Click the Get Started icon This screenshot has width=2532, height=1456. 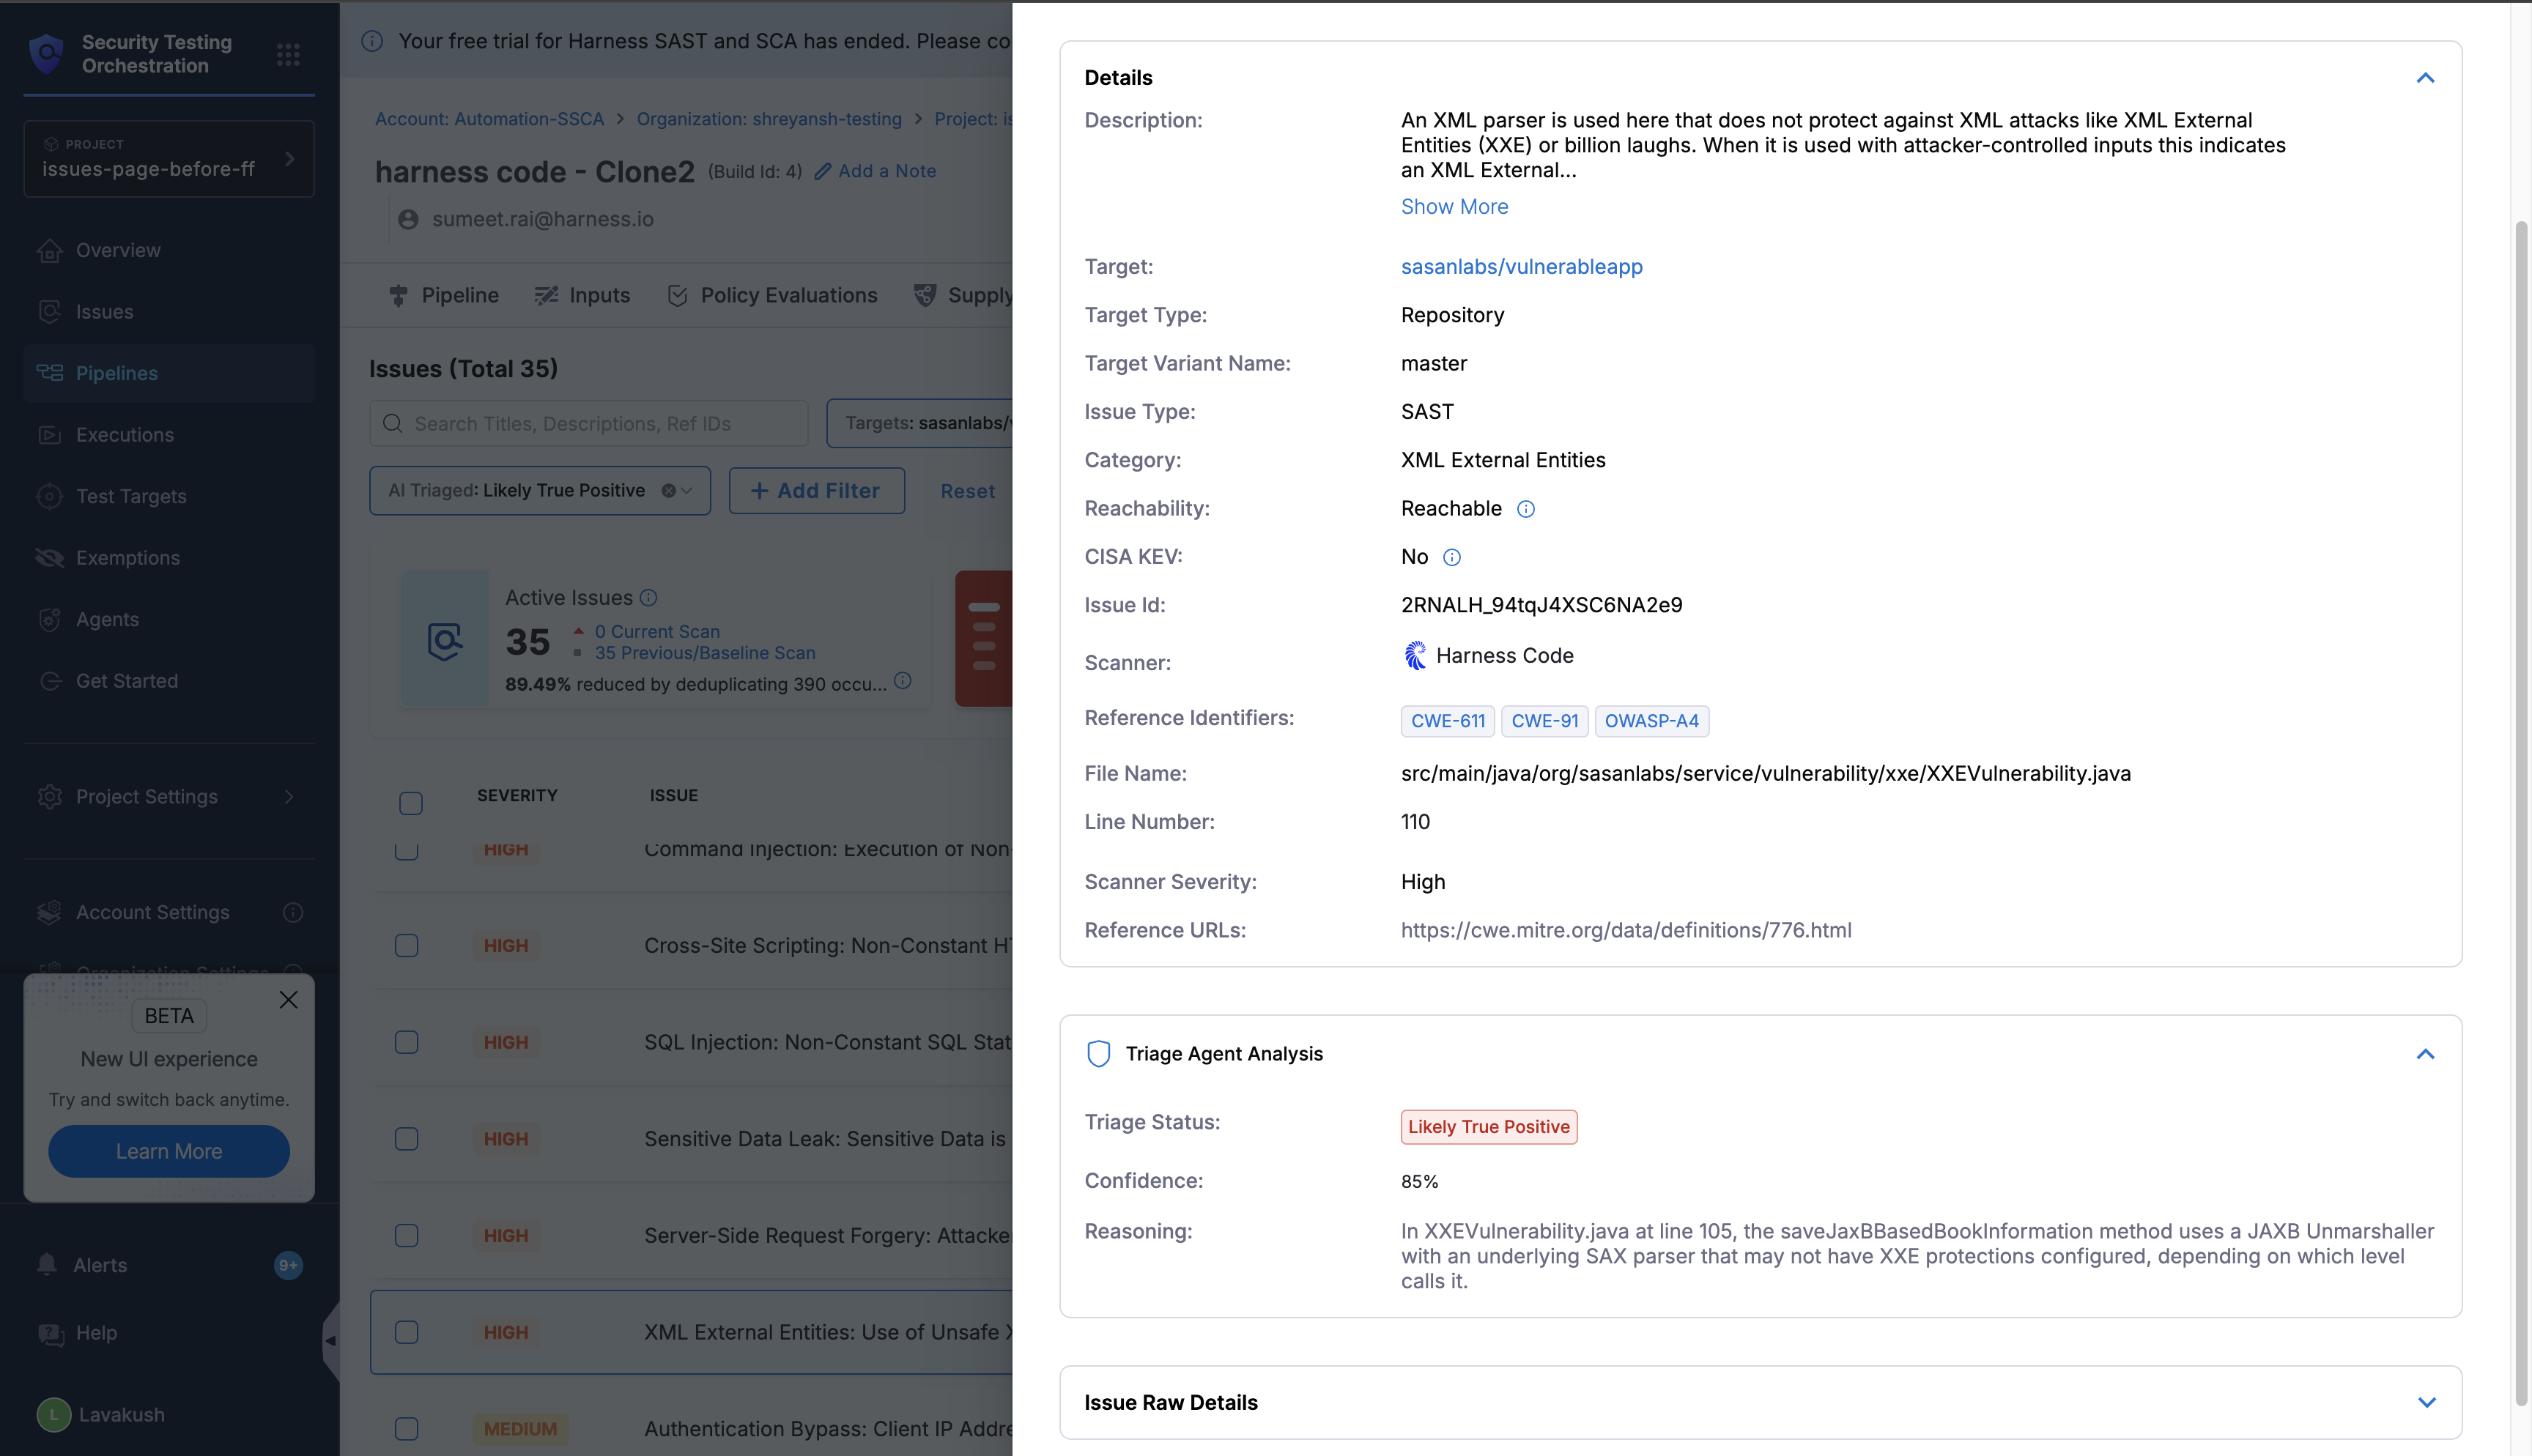pos(49,681)
